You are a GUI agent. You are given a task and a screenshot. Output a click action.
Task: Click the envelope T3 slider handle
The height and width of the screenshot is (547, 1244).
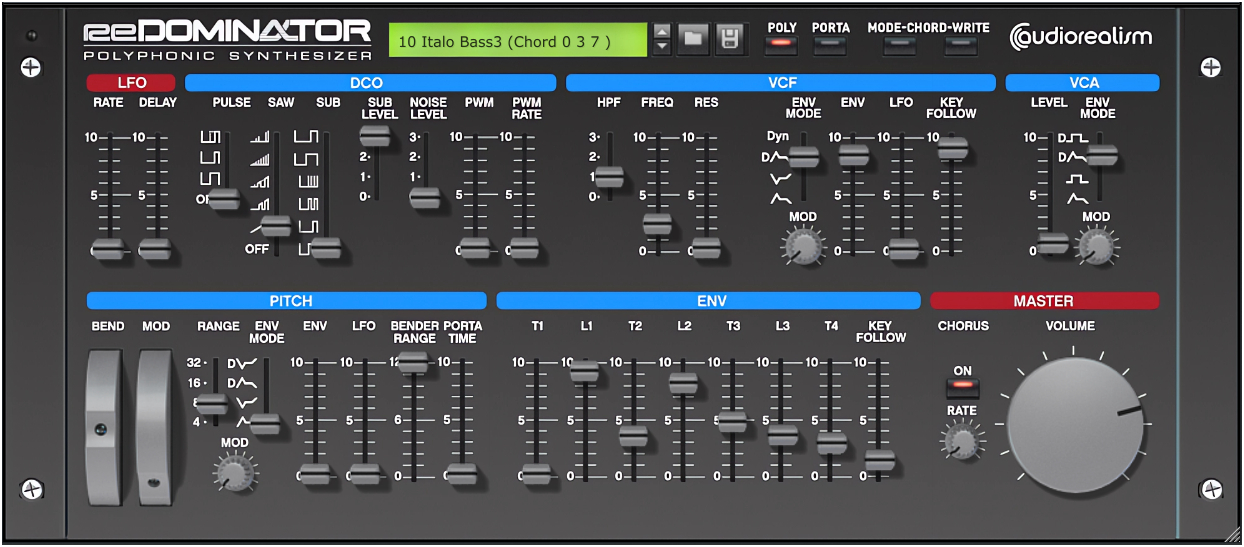pyautogui.click(x=733, y=421)
